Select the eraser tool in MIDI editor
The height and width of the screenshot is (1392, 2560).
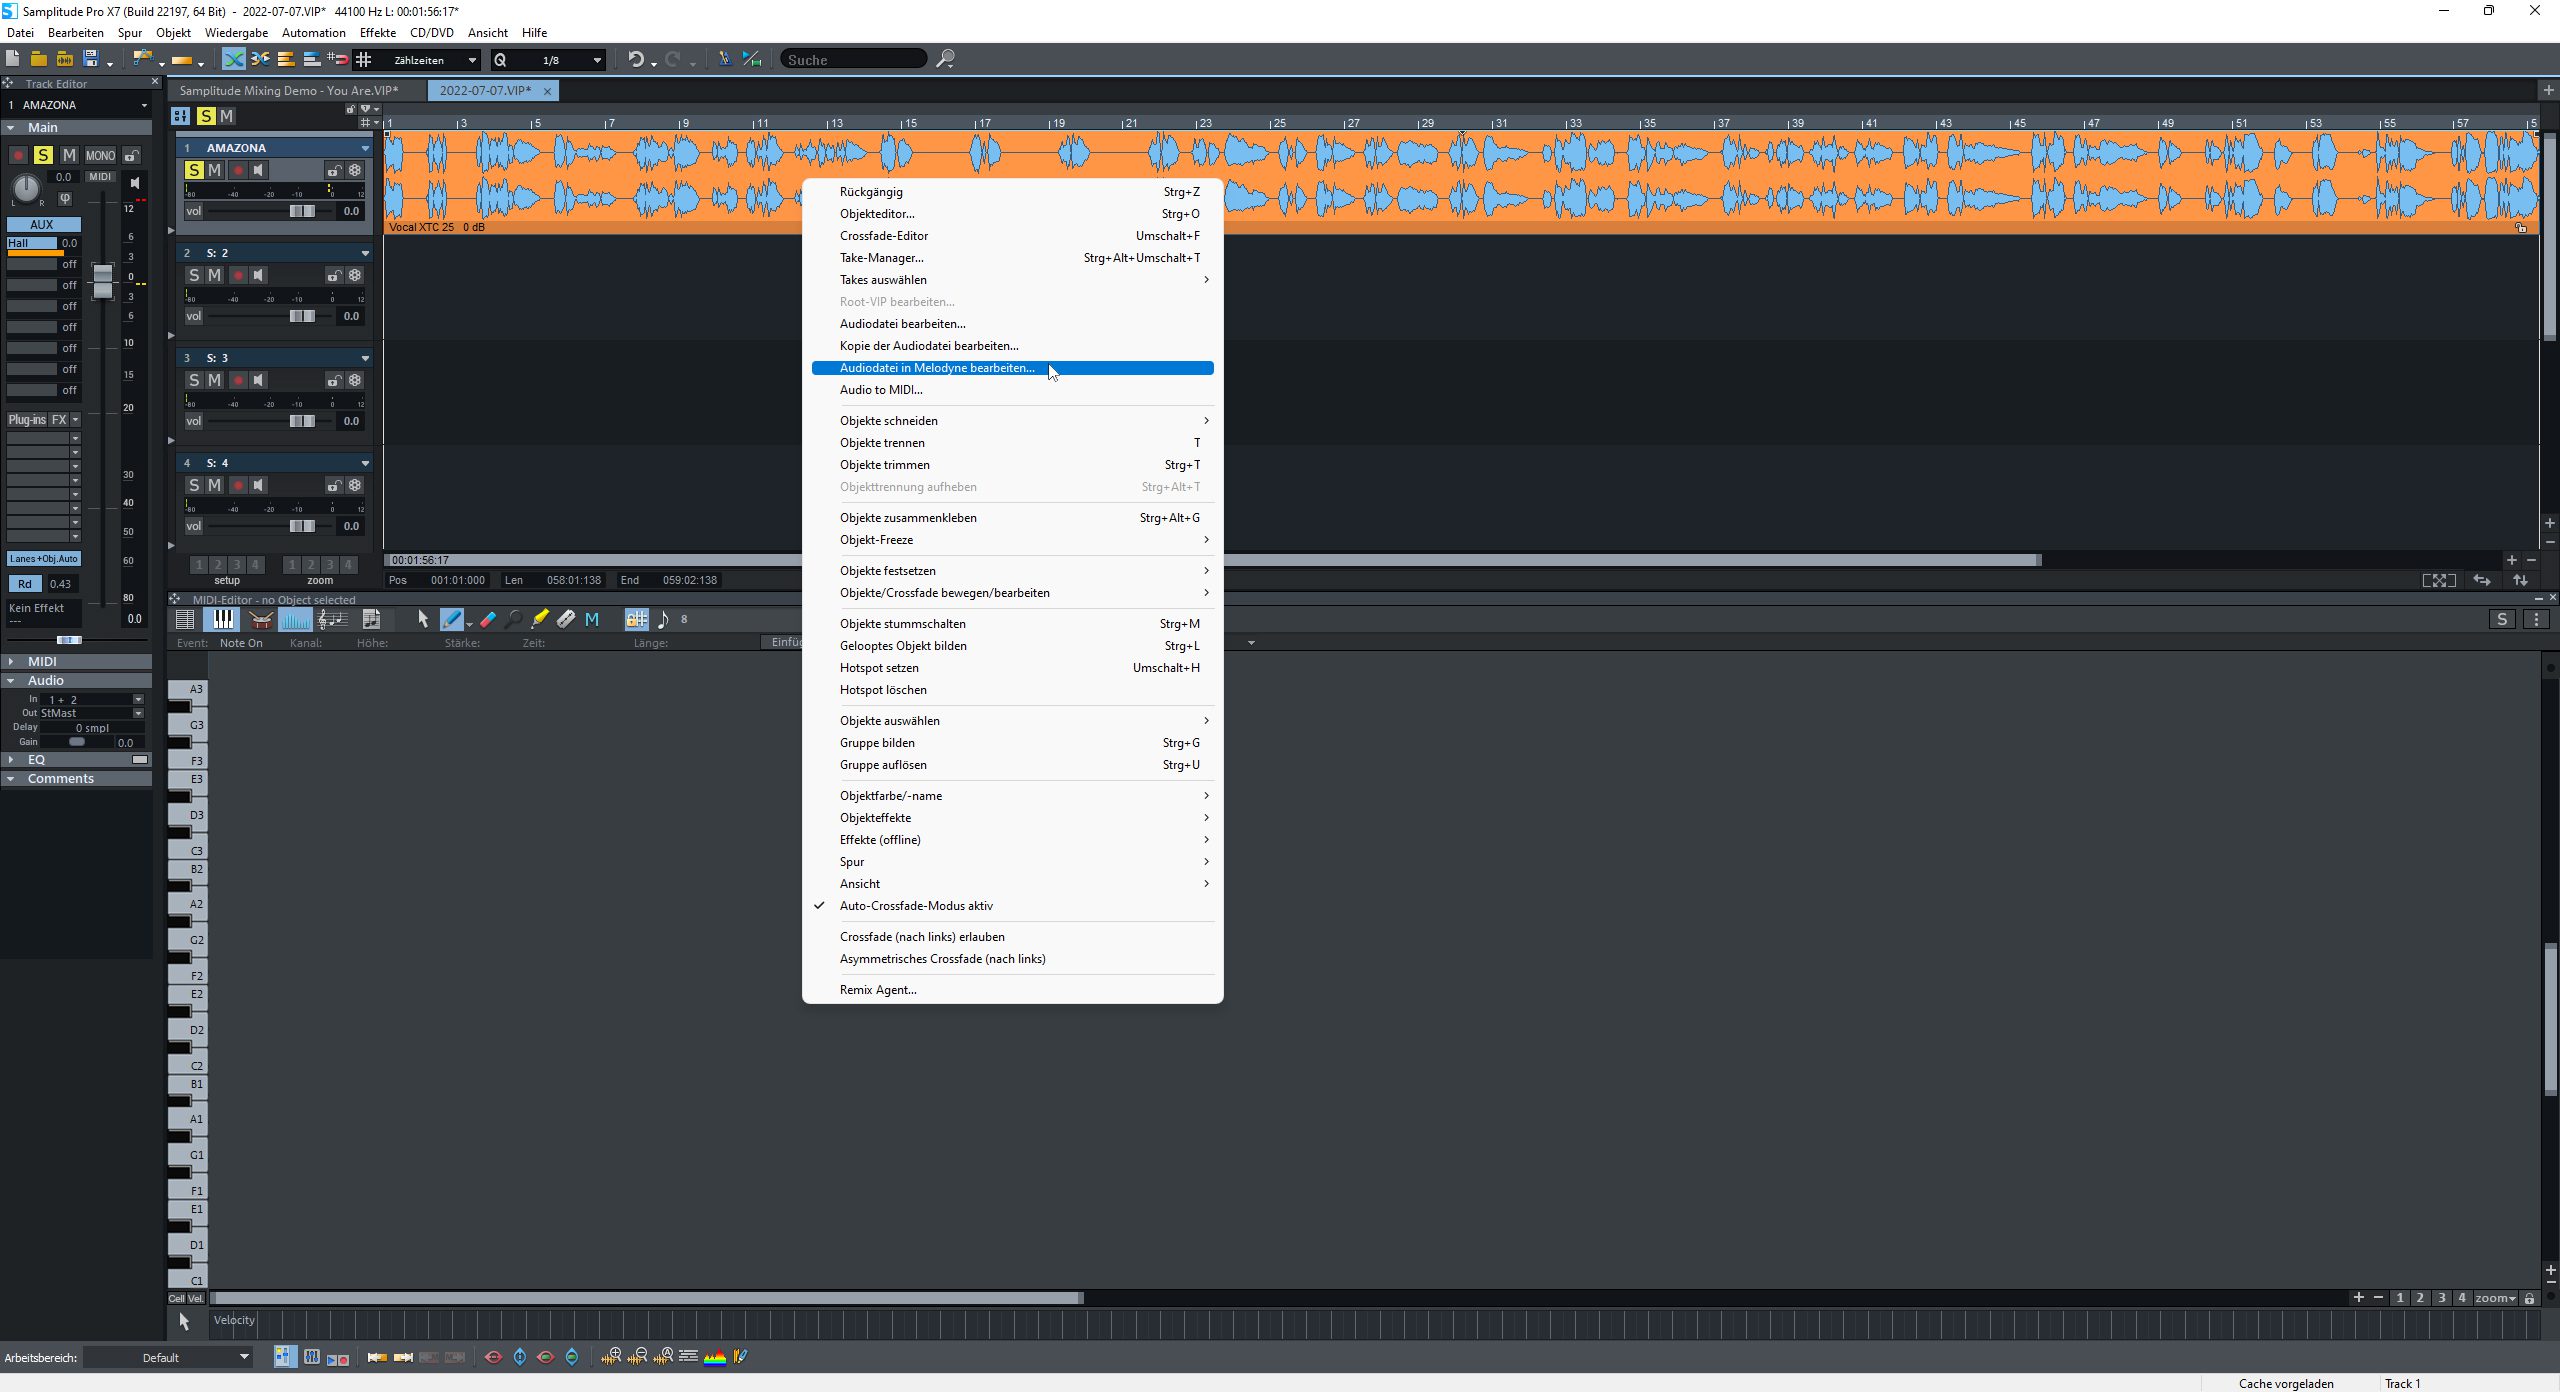point(487,620)
